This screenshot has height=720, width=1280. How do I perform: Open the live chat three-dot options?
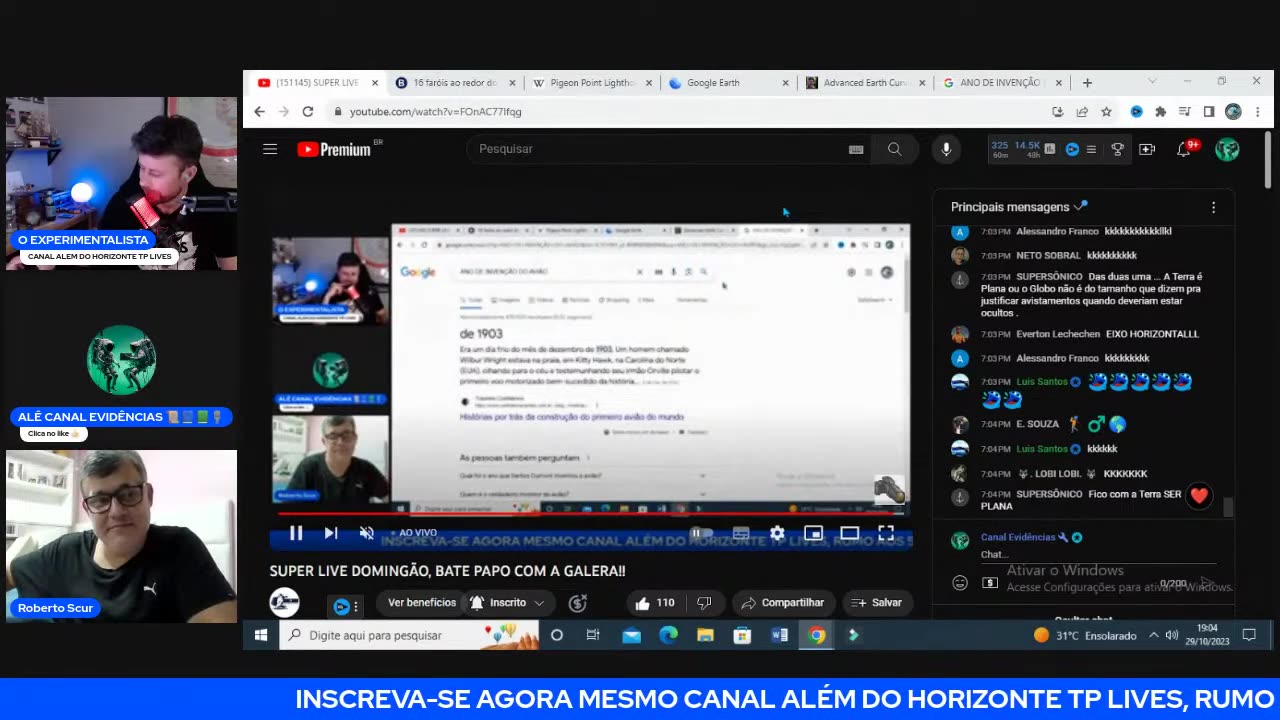1213,208
